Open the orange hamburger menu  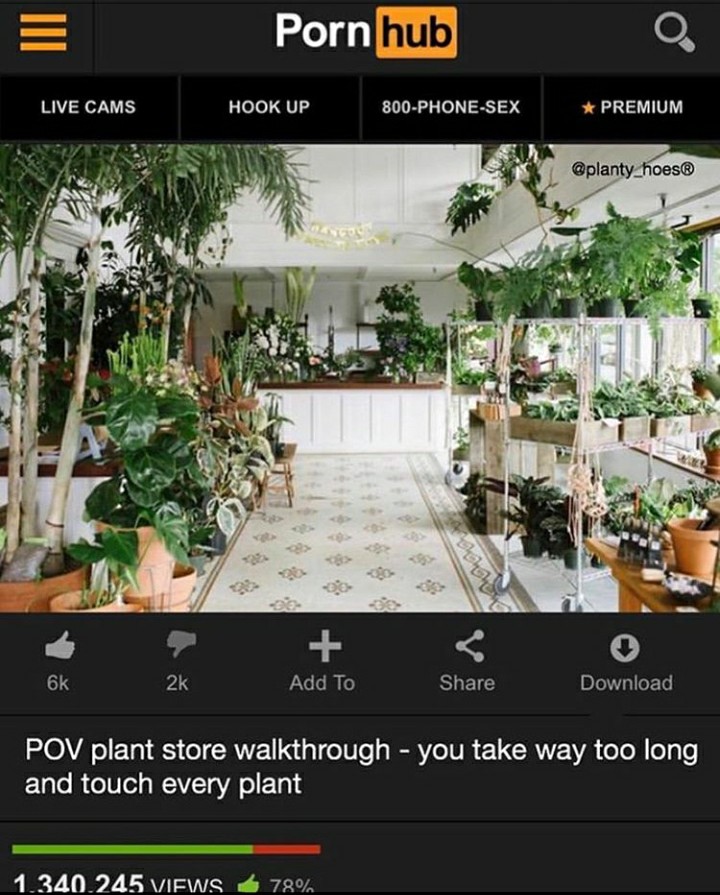coord(43,32)
